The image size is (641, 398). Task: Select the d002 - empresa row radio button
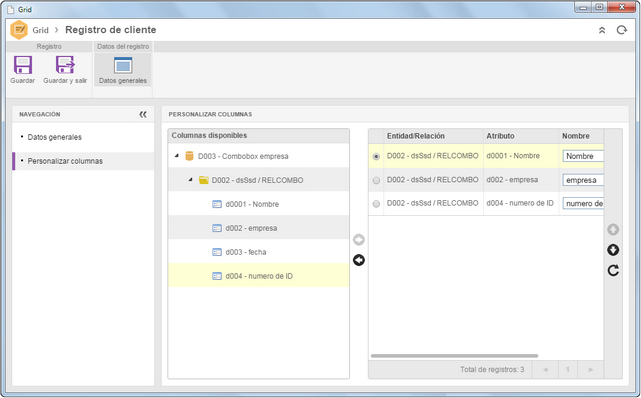pyautogui.click(x=376, y=180)
